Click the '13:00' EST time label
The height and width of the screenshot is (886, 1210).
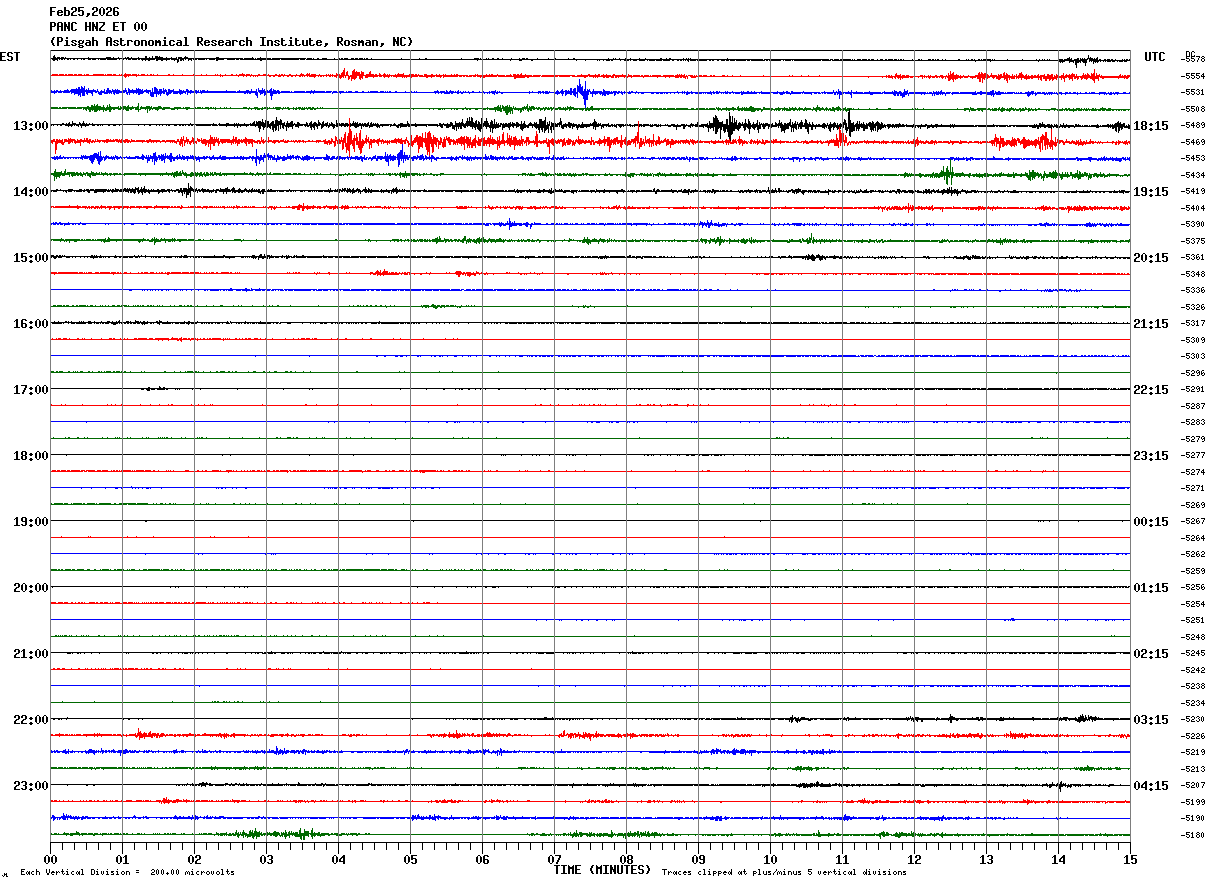[x=30, y=126]
